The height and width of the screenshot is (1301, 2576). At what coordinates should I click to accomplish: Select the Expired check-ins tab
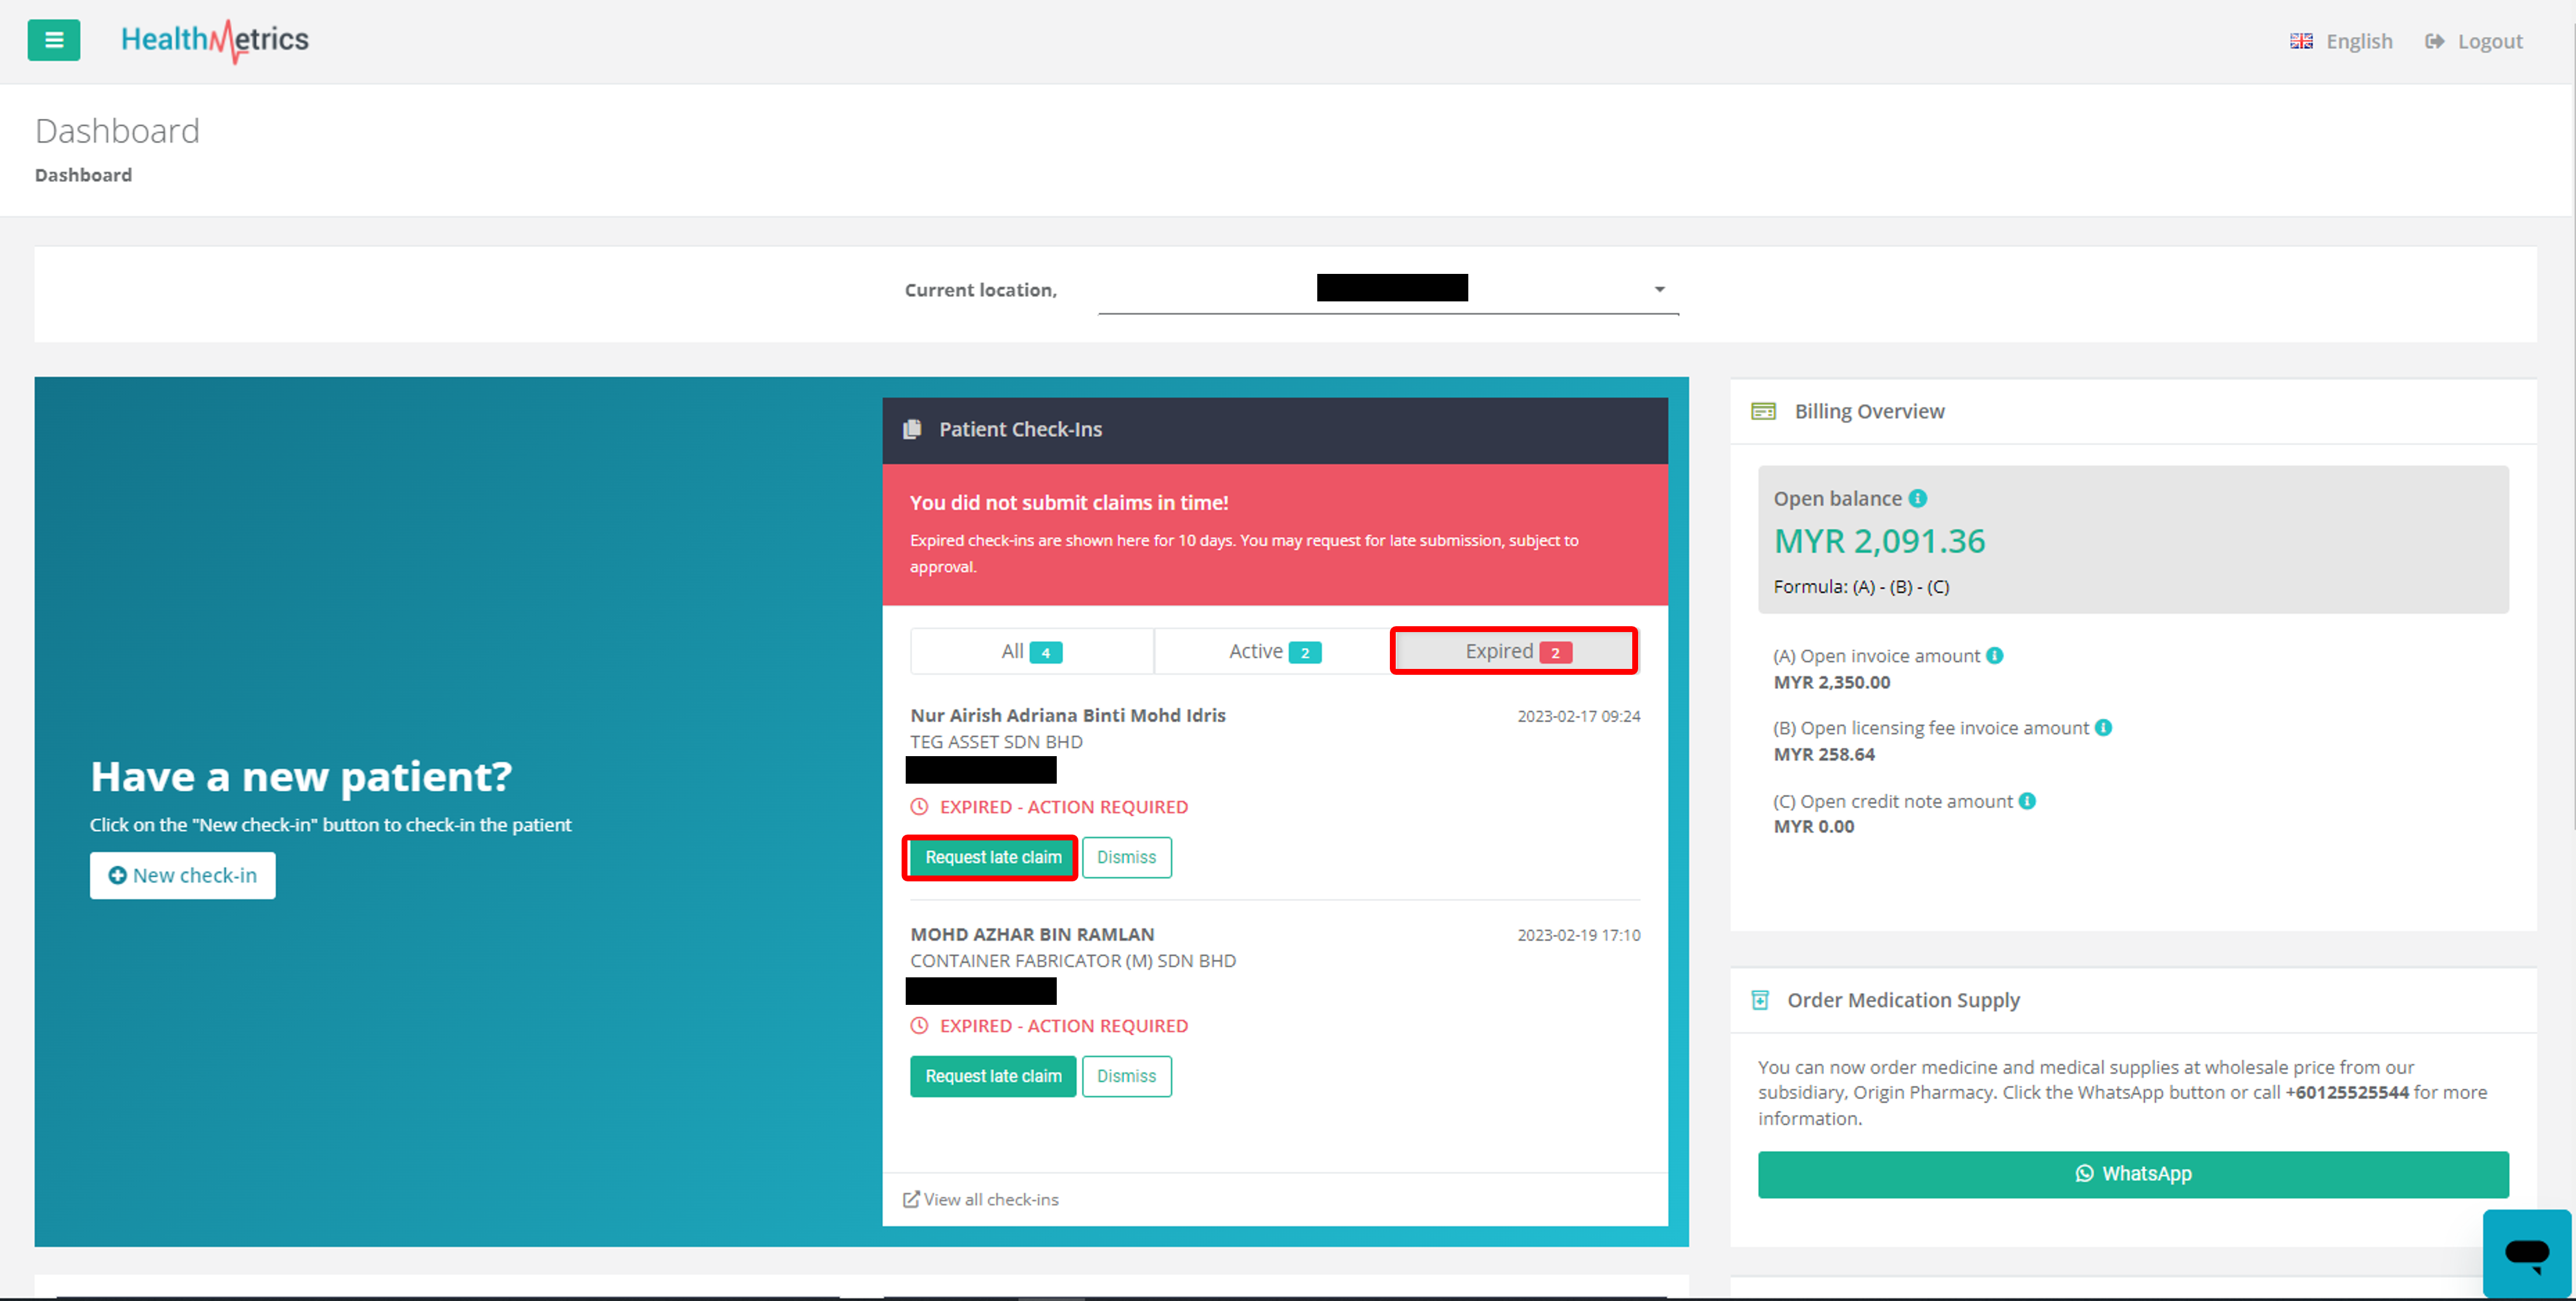(1514, 652)
